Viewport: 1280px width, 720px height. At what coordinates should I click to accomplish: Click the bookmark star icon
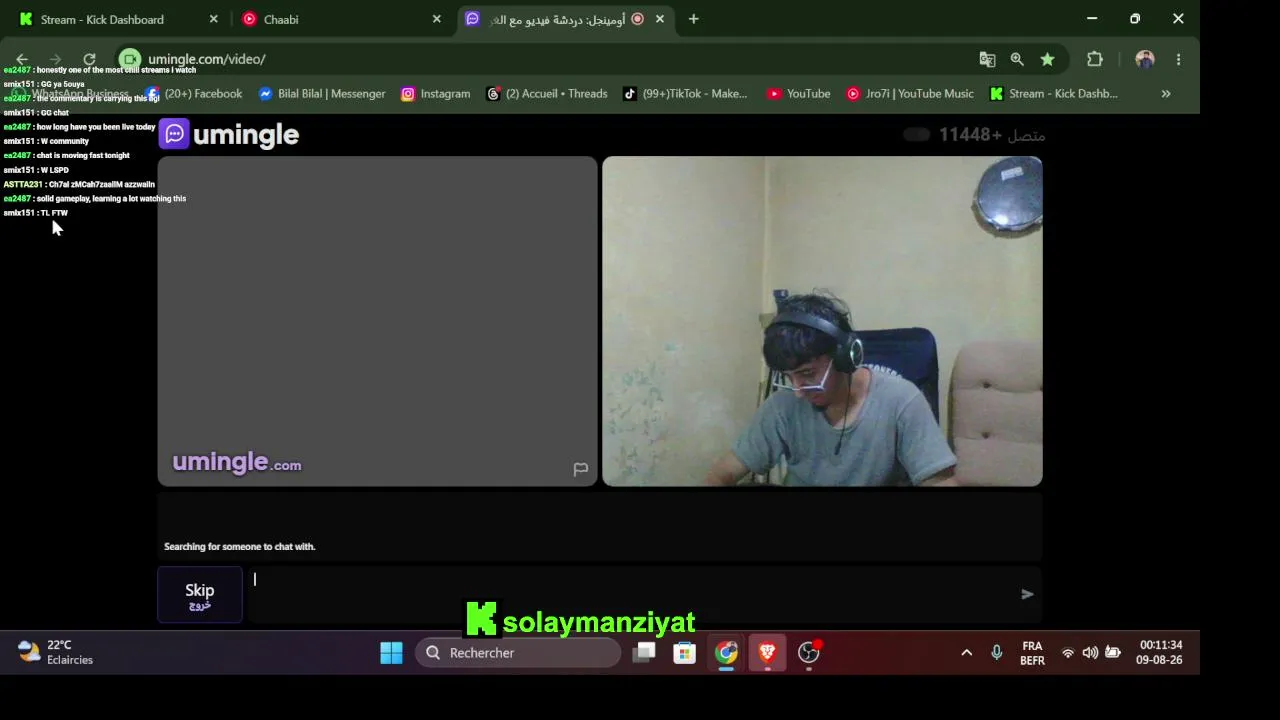tap(1047, 59)
